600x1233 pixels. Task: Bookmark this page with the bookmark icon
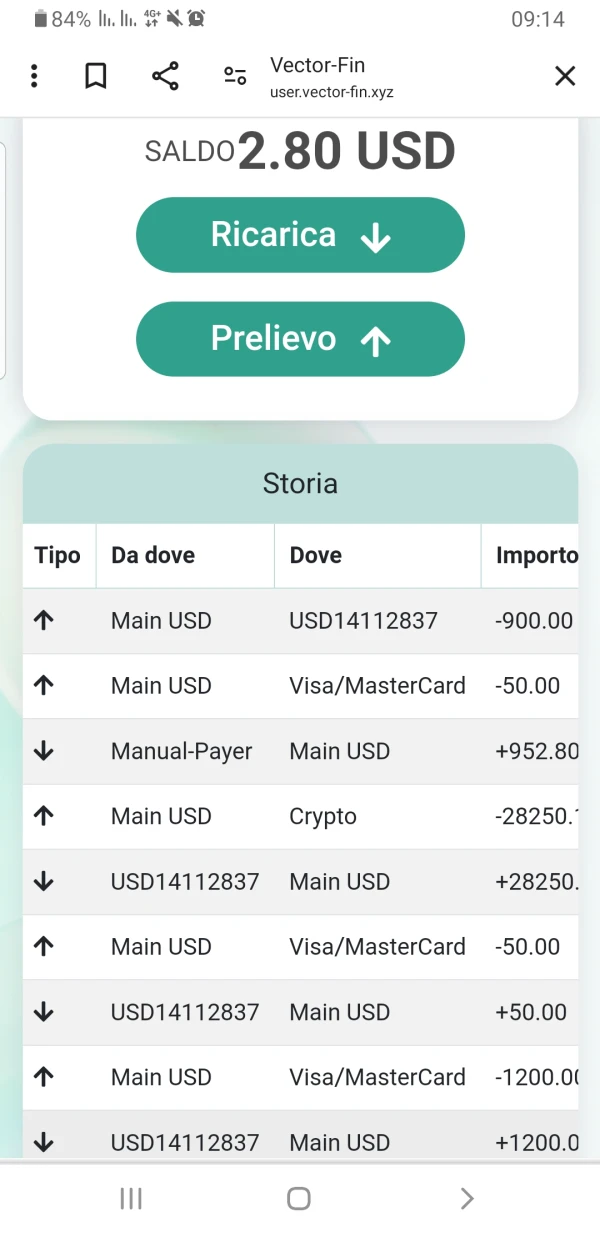96,76
